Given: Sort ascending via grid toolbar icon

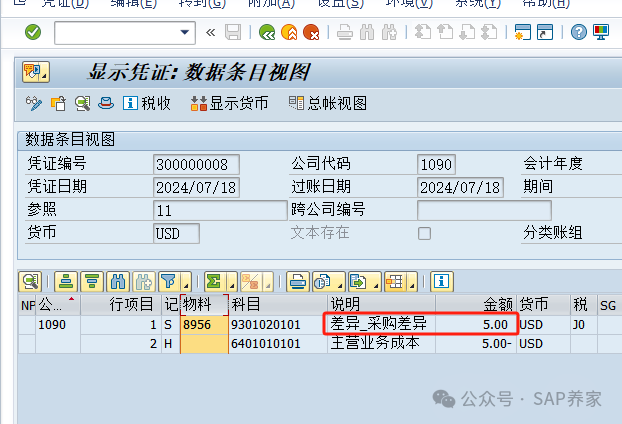Looking at the screenshot, I should [66, 282].
